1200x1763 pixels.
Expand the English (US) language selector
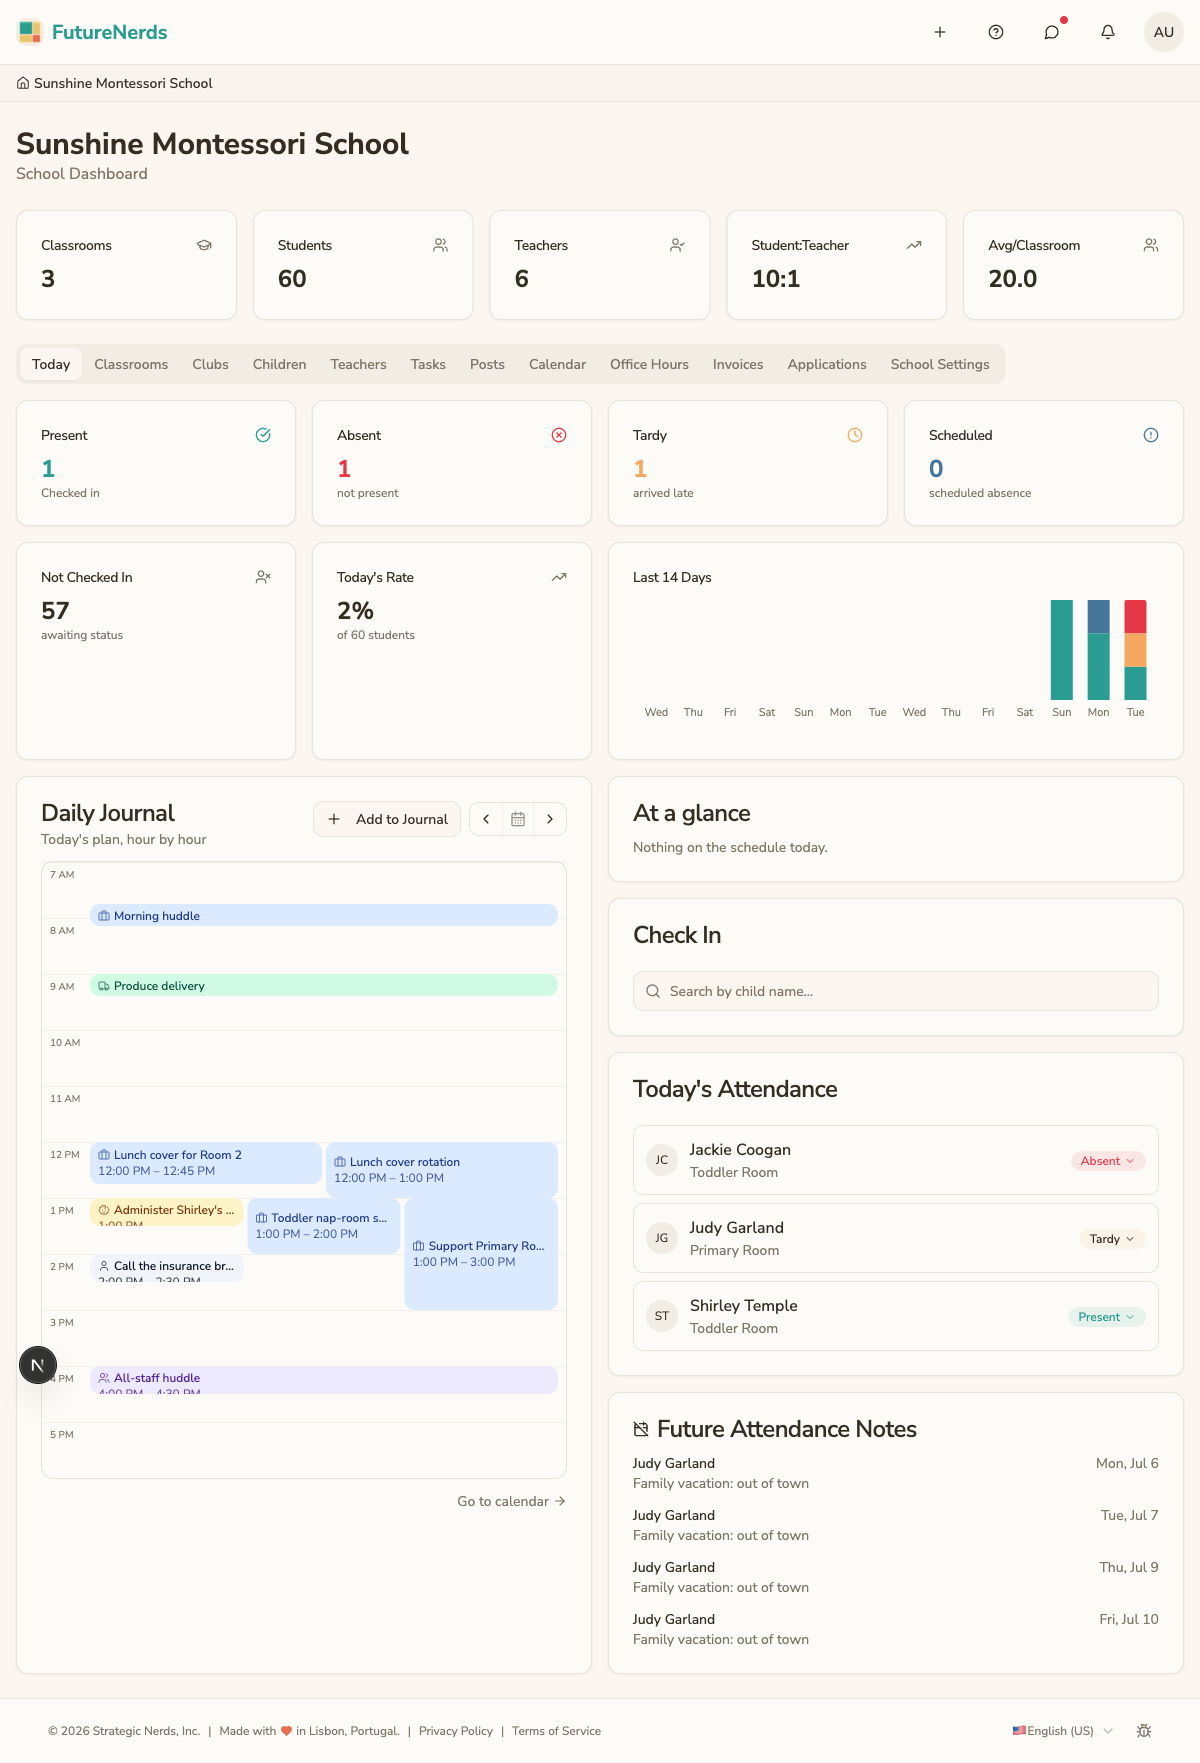(1063, 1731)
